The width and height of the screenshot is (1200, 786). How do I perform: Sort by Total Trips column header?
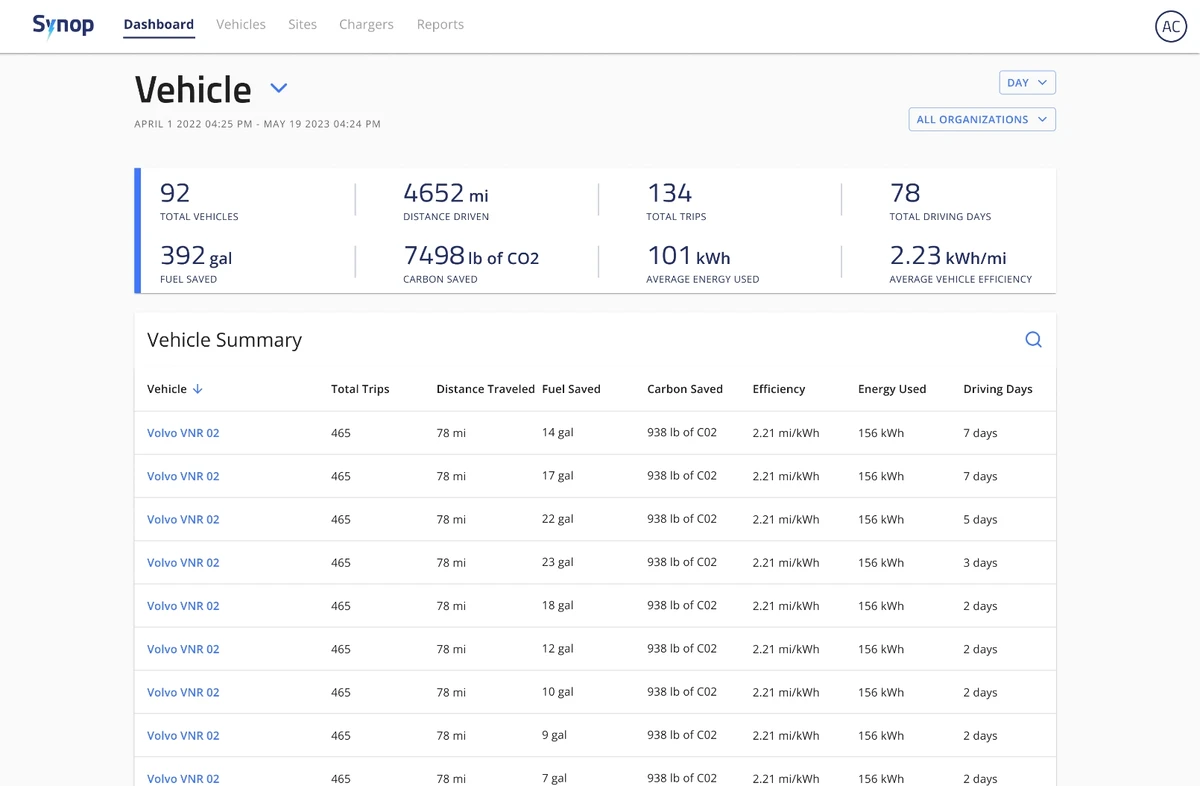pyautogui.click(x=360, y=389)
